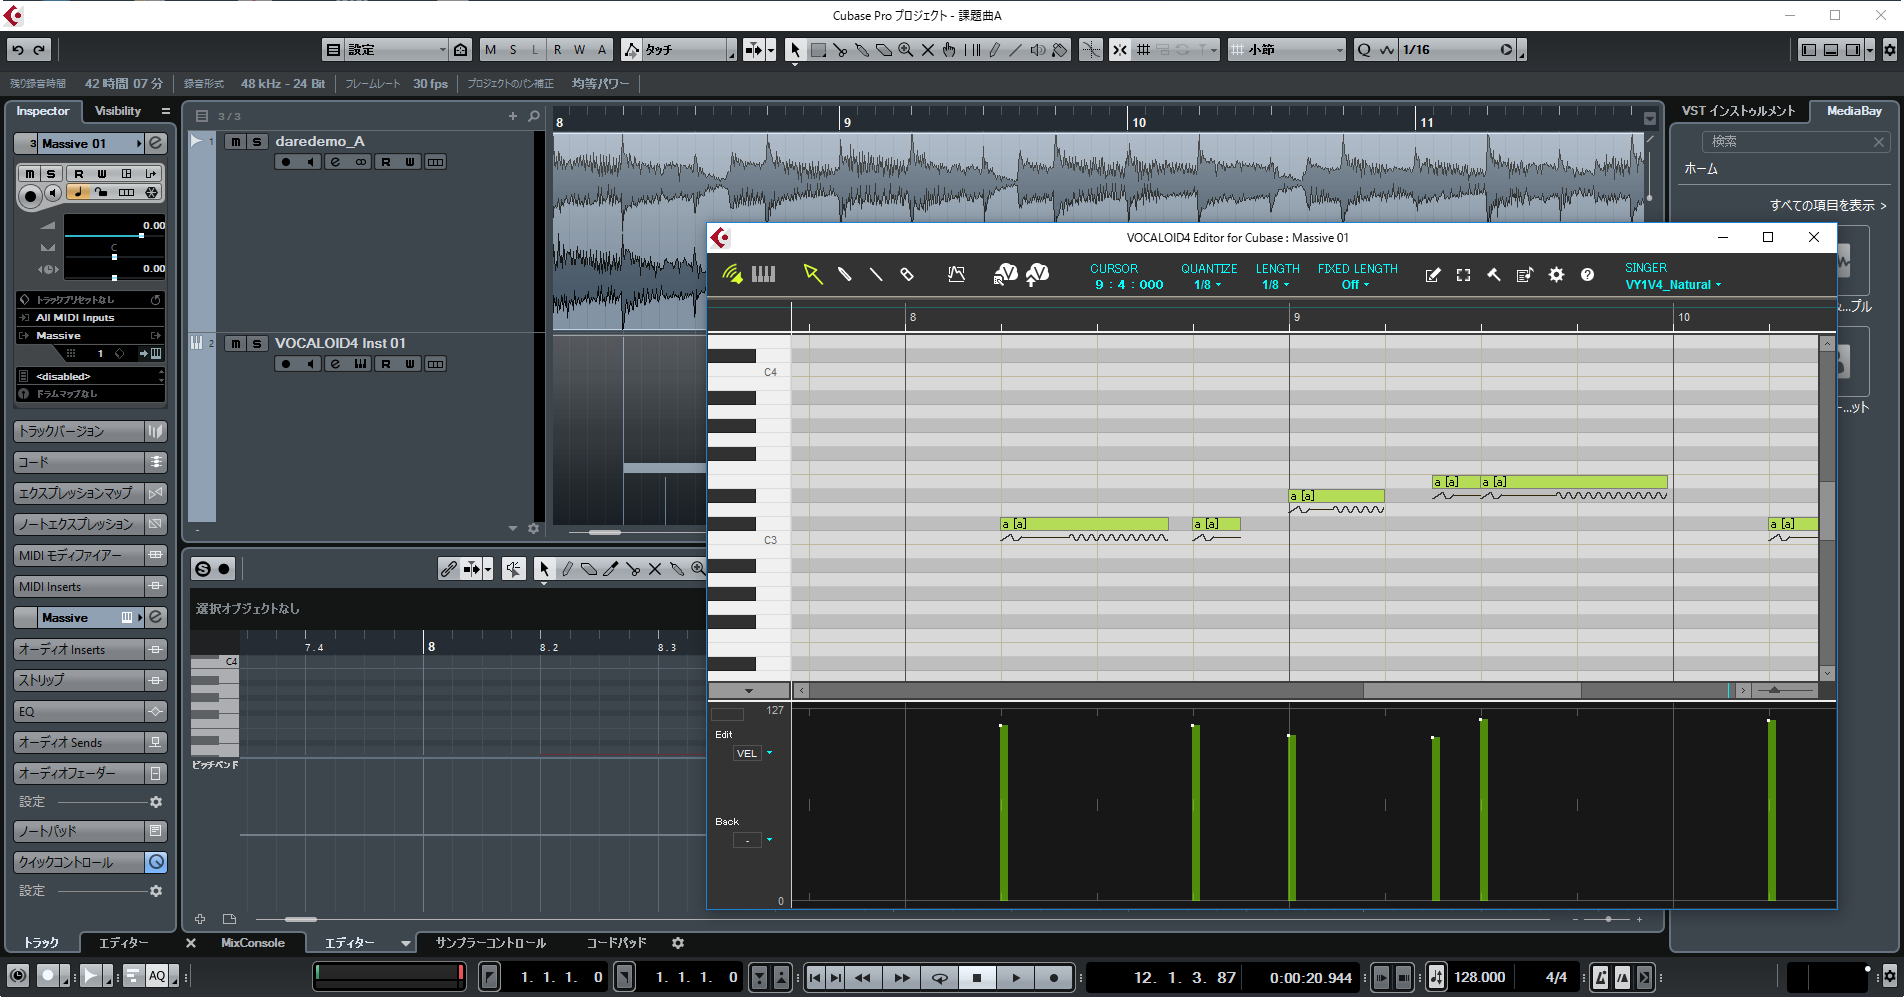Select the mute tool (X) in Cubase toolbar
Image resolution: width=1904 pixels, height=997 pixels.
point(927,50)
